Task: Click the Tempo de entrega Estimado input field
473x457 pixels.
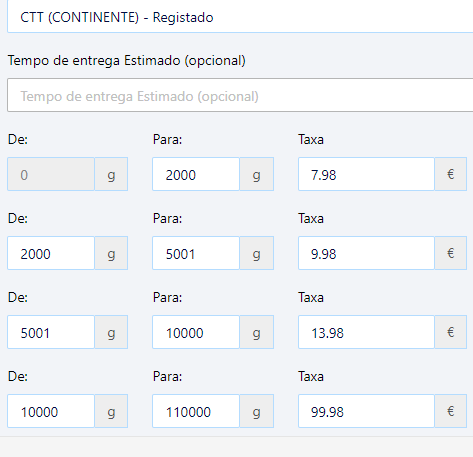Action: coord(240,95)
